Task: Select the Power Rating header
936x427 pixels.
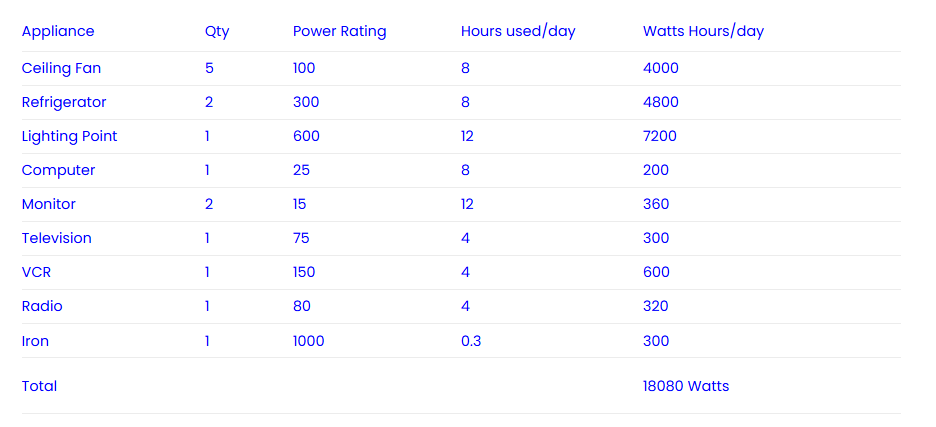Action: coord(340,32)
